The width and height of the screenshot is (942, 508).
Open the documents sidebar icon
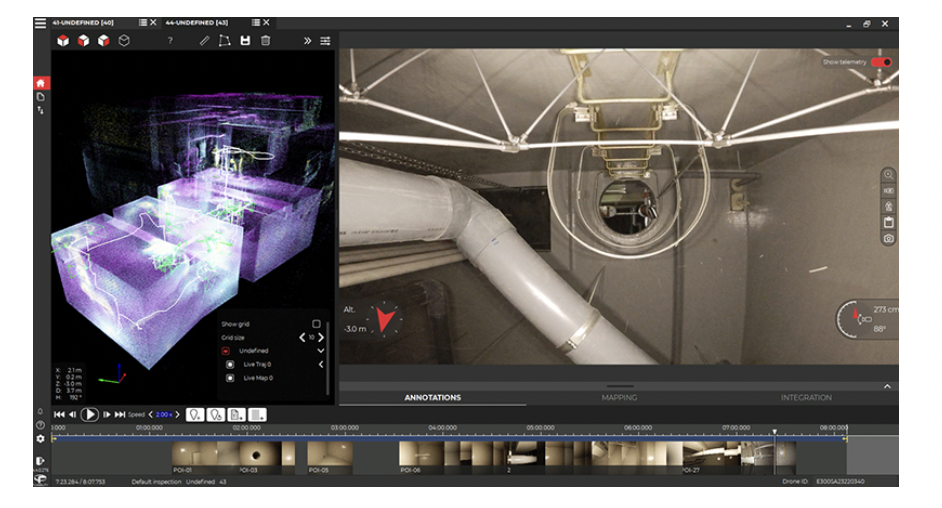(x=41, y=97)
